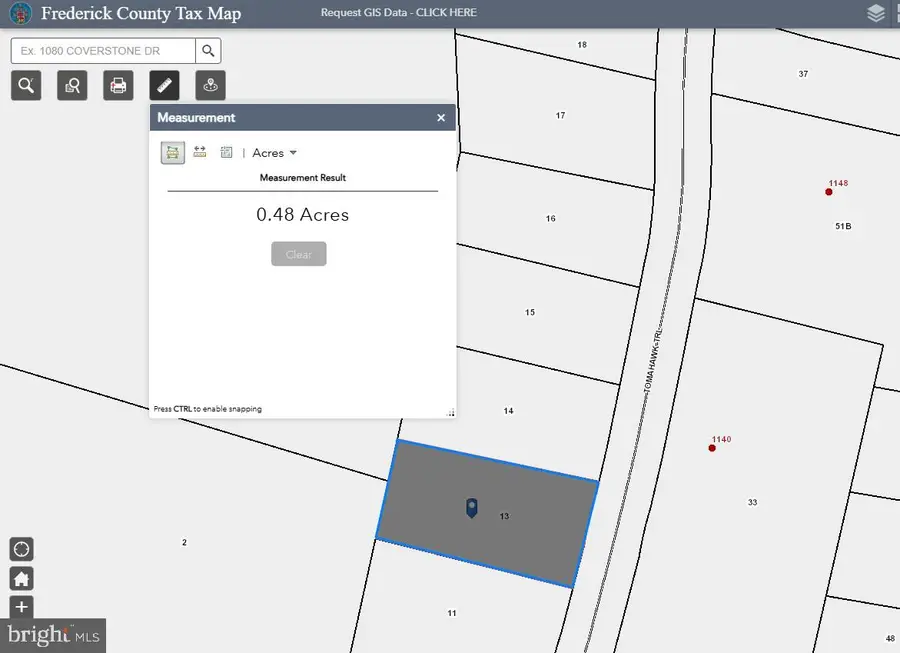Activate the point location measurement mode
900x653 pixels.
tap(226, 152)
